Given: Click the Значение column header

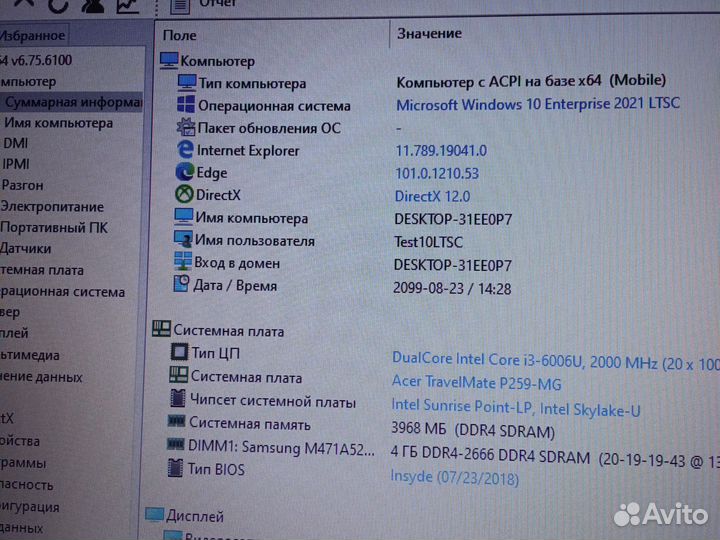Looking at the screenshot, I should tap(429, 33).
